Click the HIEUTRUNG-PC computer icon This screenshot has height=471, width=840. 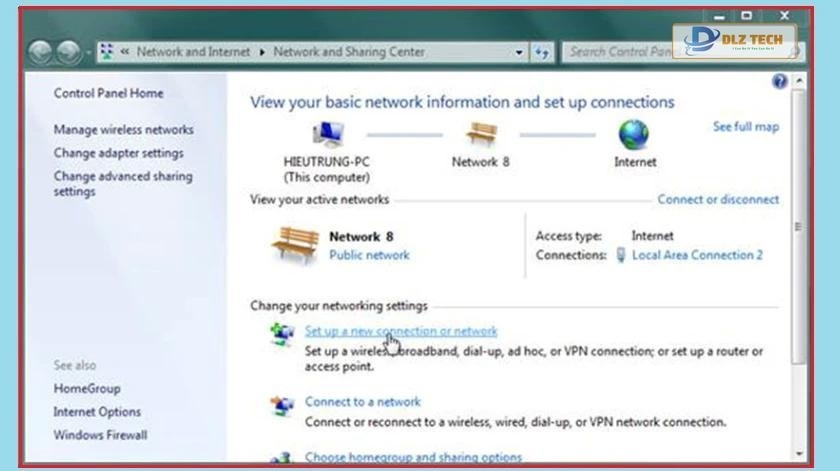coord(327,134)
